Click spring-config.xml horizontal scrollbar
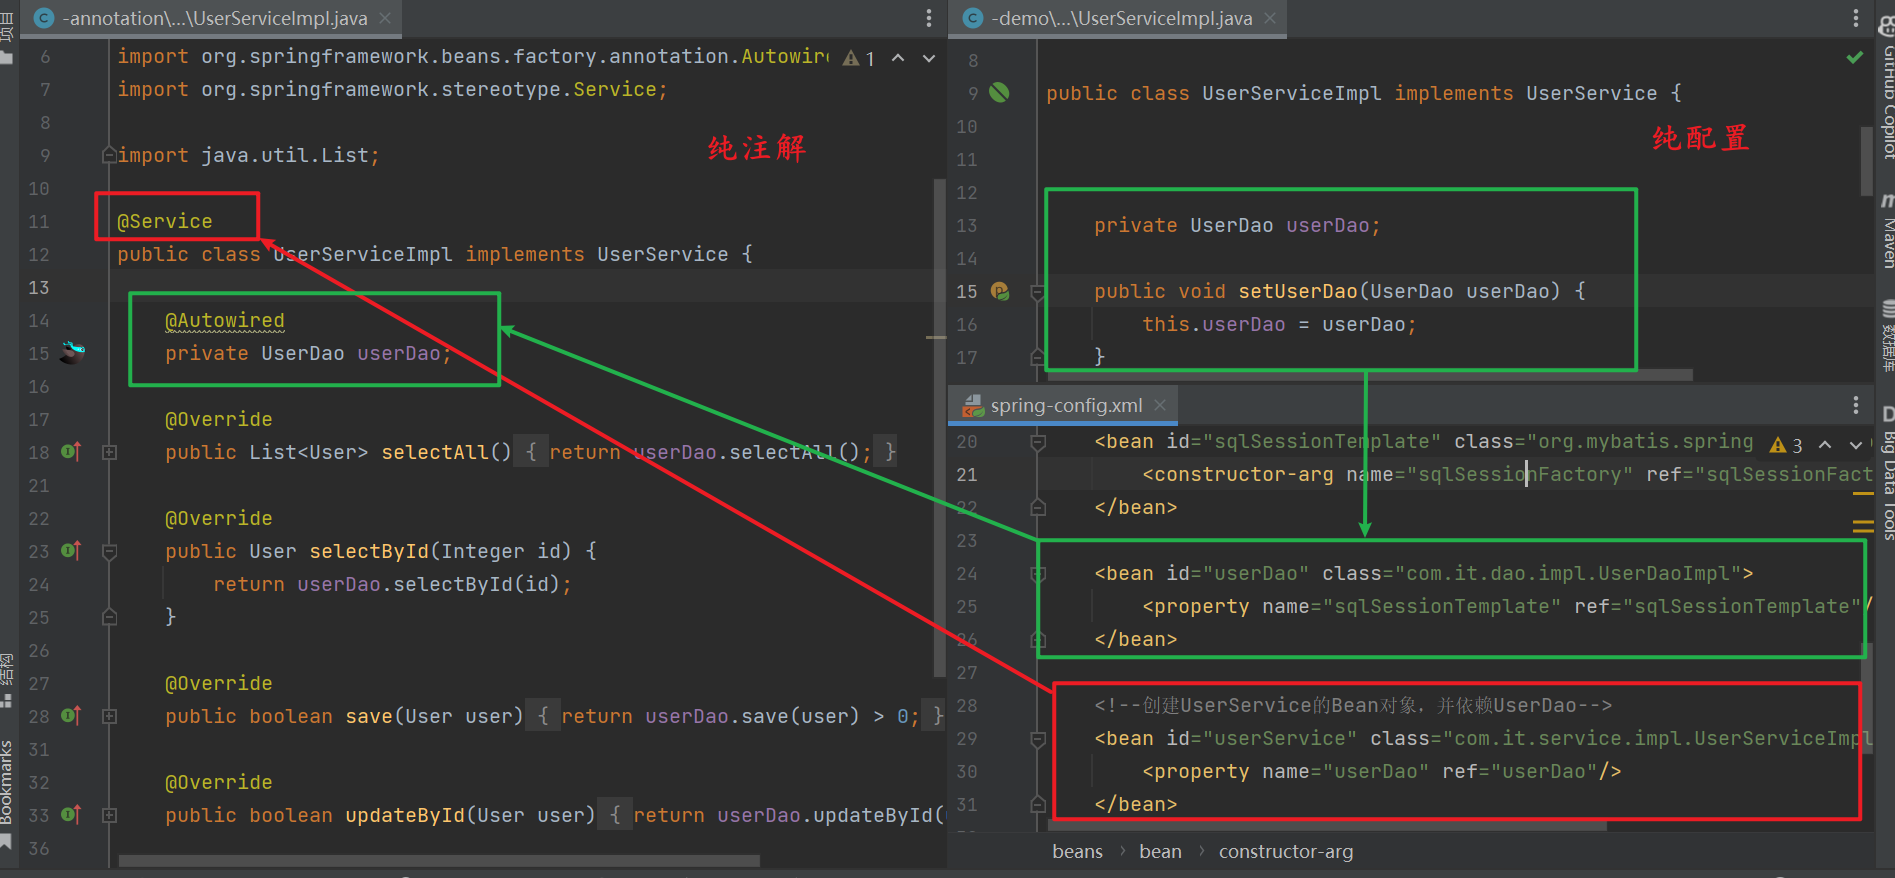This screenshot has width=1895, height=878. tap(1328, 827)
